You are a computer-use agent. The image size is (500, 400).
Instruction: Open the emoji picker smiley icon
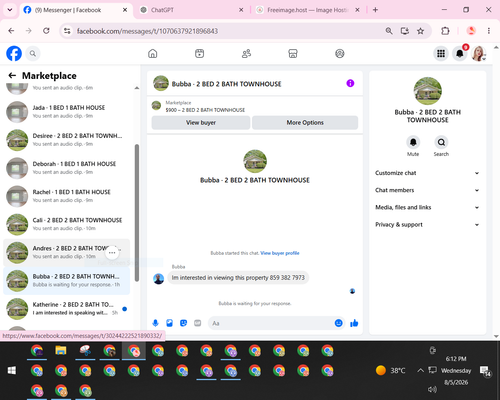point(338,323)
